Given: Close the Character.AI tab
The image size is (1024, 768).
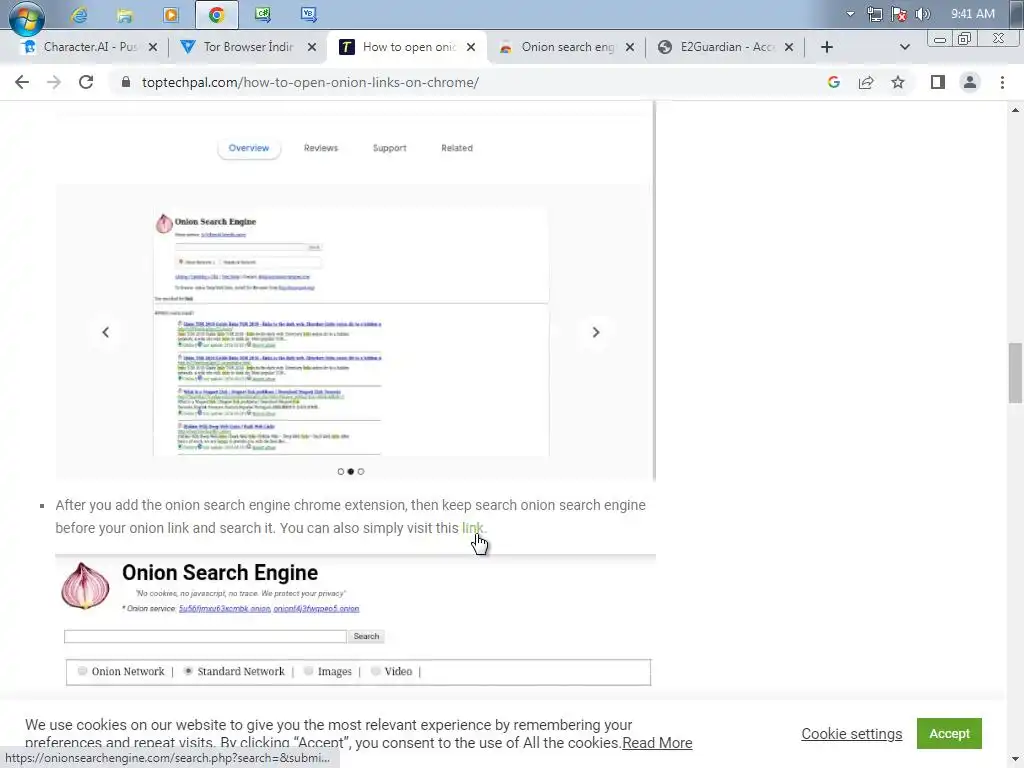Looking at the screenshot, I should 152,47.
